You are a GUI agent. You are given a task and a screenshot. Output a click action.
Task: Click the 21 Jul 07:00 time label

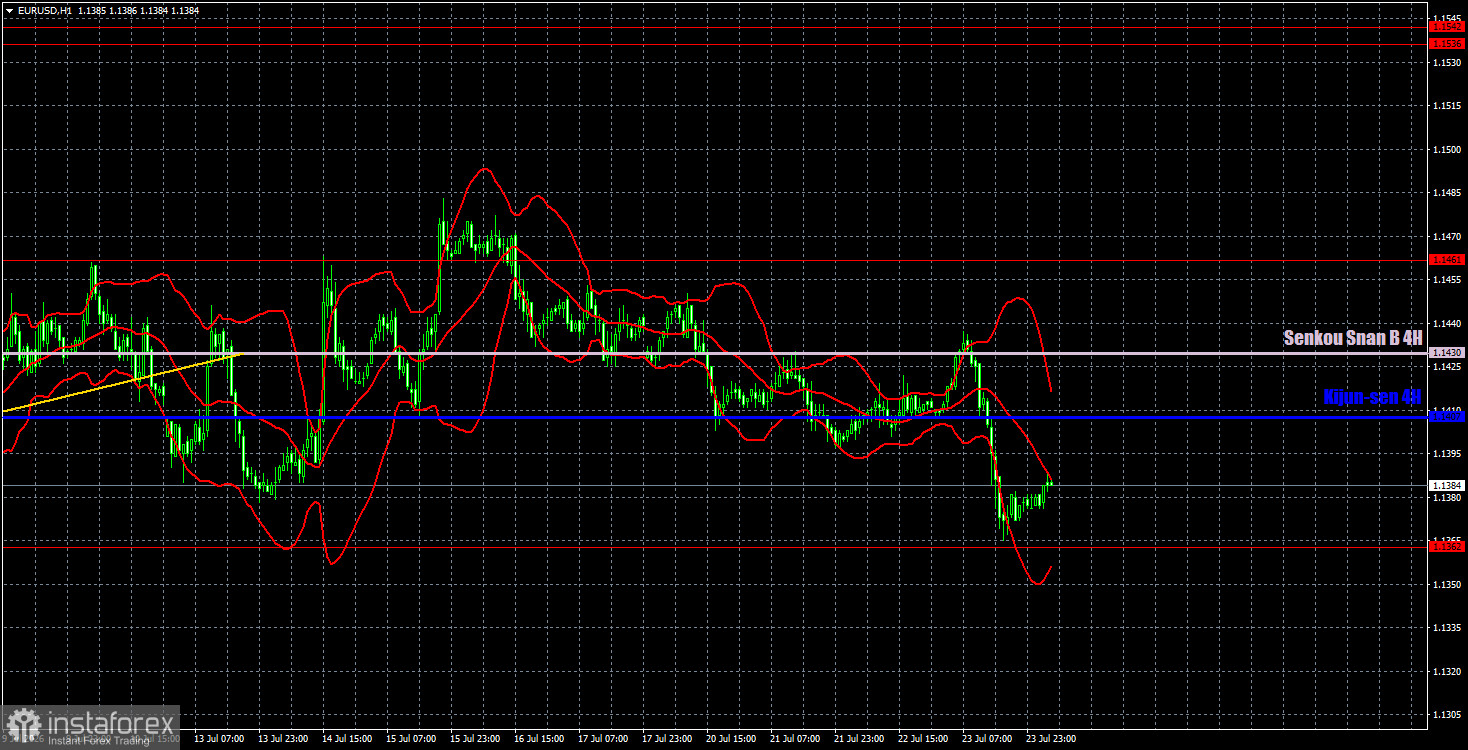click(795, 739)
